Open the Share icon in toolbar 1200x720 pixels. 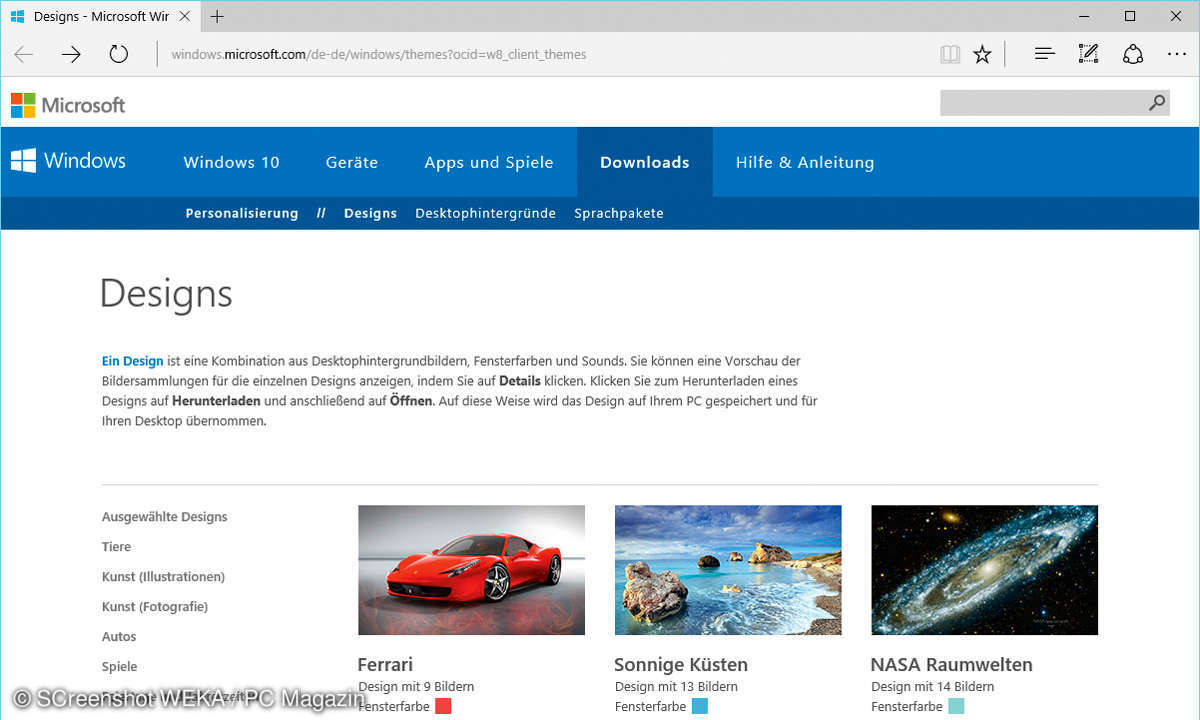(1133, 54)
